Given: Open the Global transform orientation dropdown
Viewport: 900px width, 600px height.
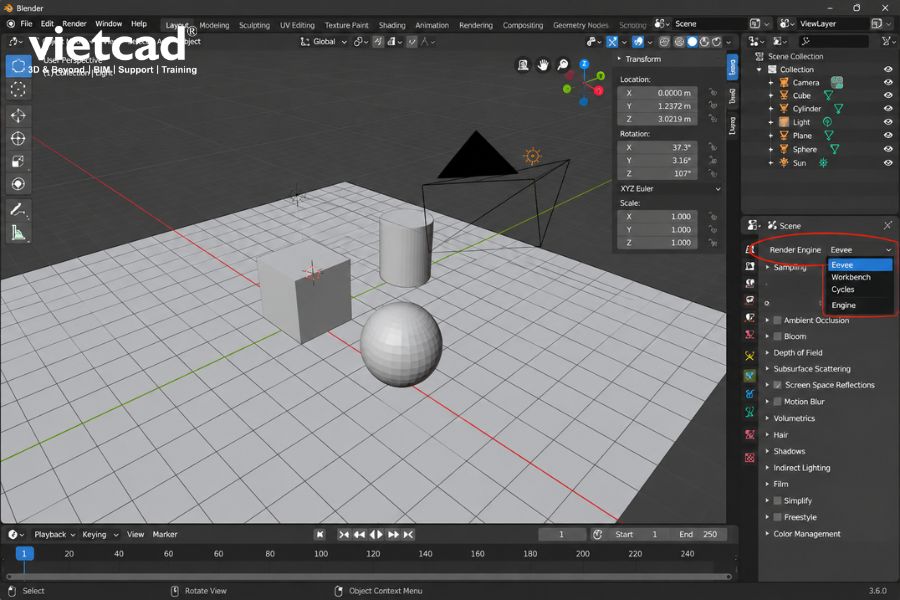Looking at the screenshot, I should (x=324, y=42).
